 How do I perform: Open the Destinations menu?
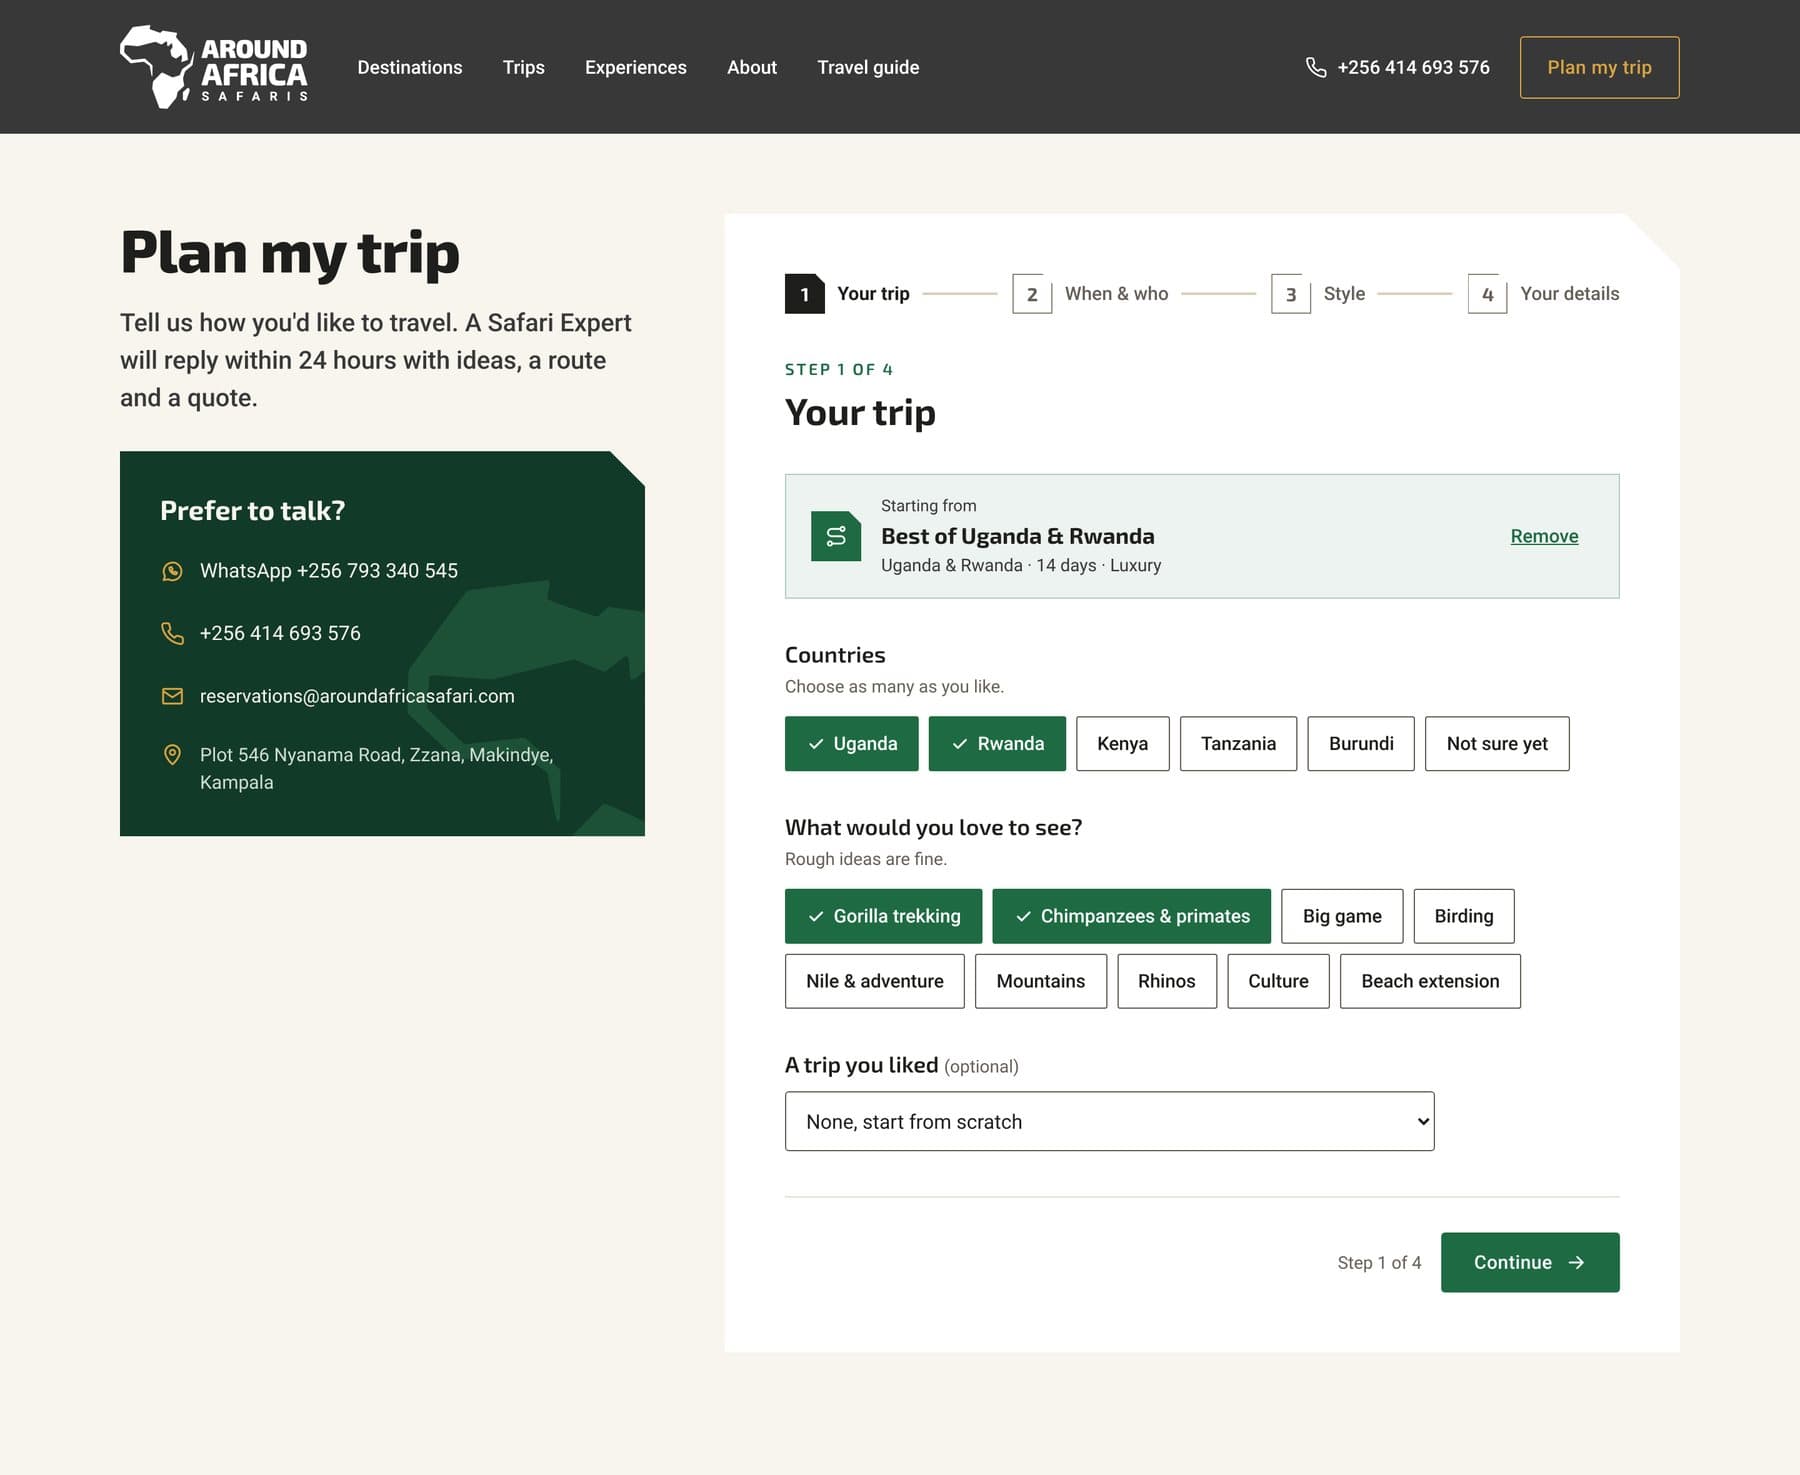point(410,67)
